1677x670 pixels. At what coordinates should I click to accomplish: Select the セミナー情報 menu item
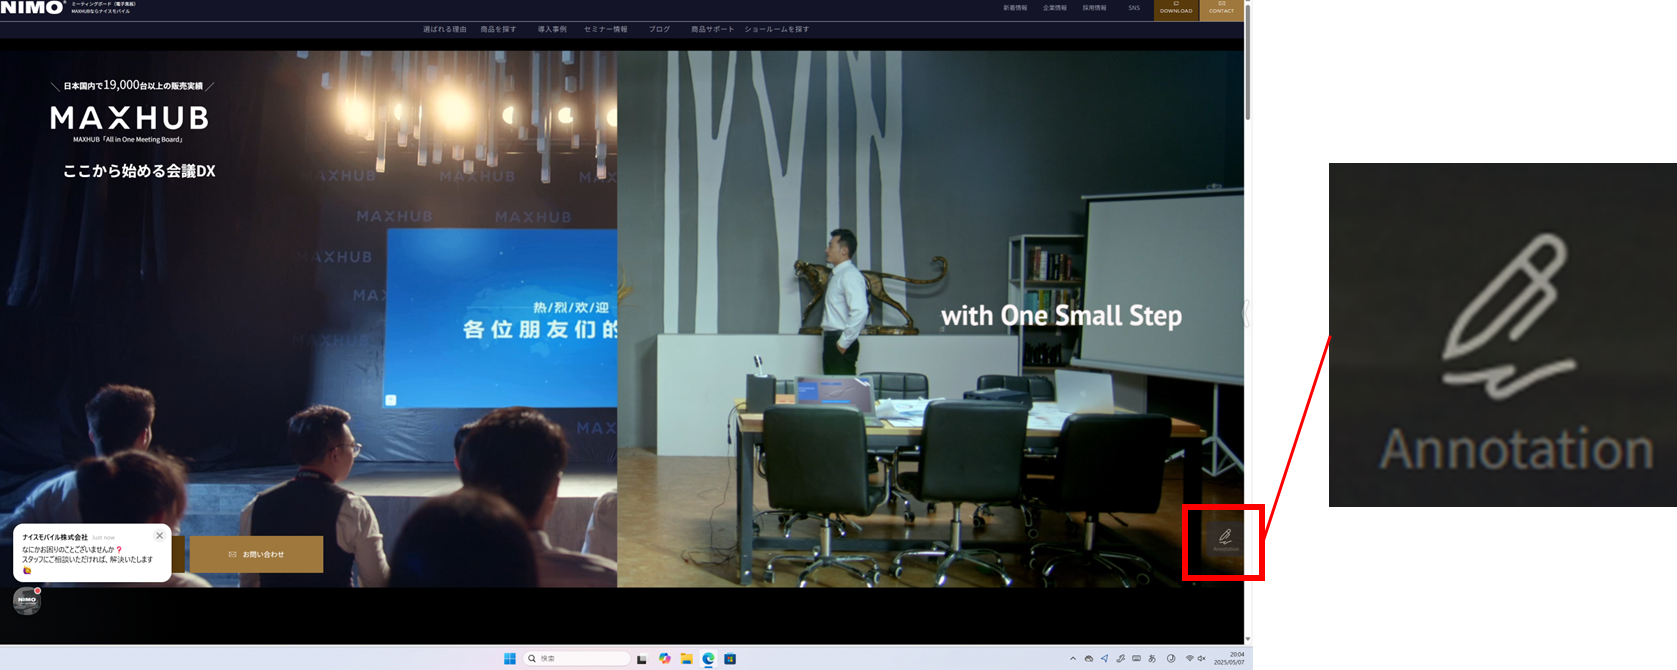[605, 29]
